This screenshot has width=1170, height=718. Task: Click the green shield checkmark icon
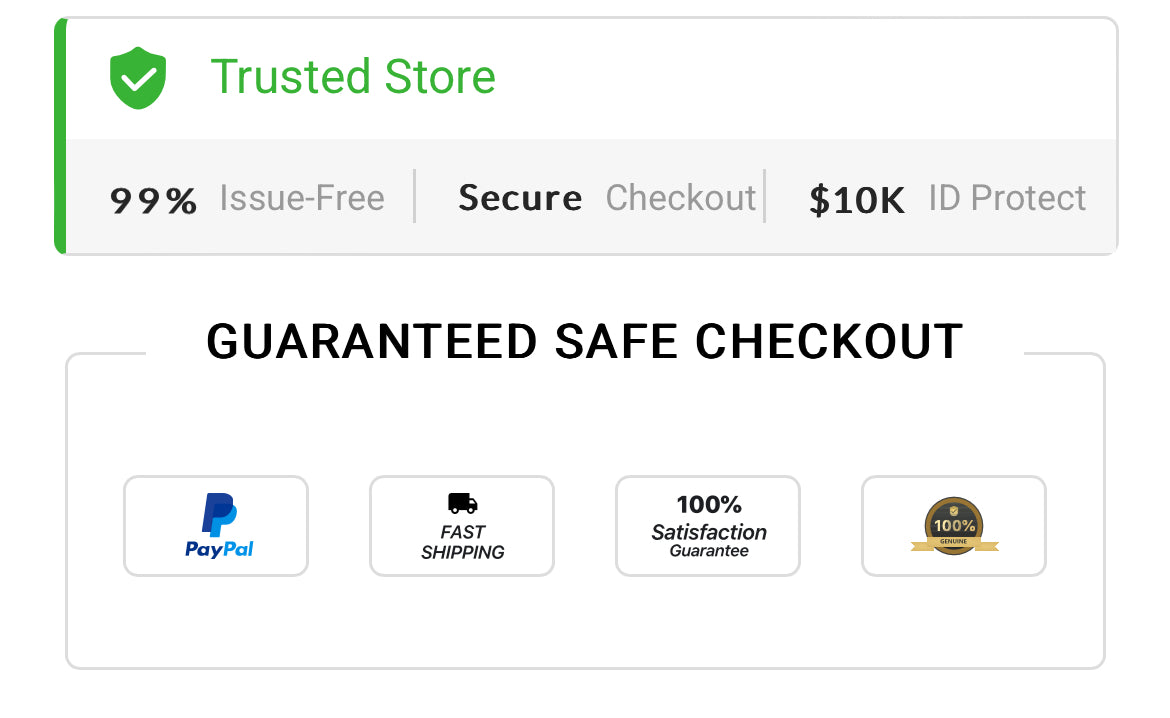(x=138, y=78)
